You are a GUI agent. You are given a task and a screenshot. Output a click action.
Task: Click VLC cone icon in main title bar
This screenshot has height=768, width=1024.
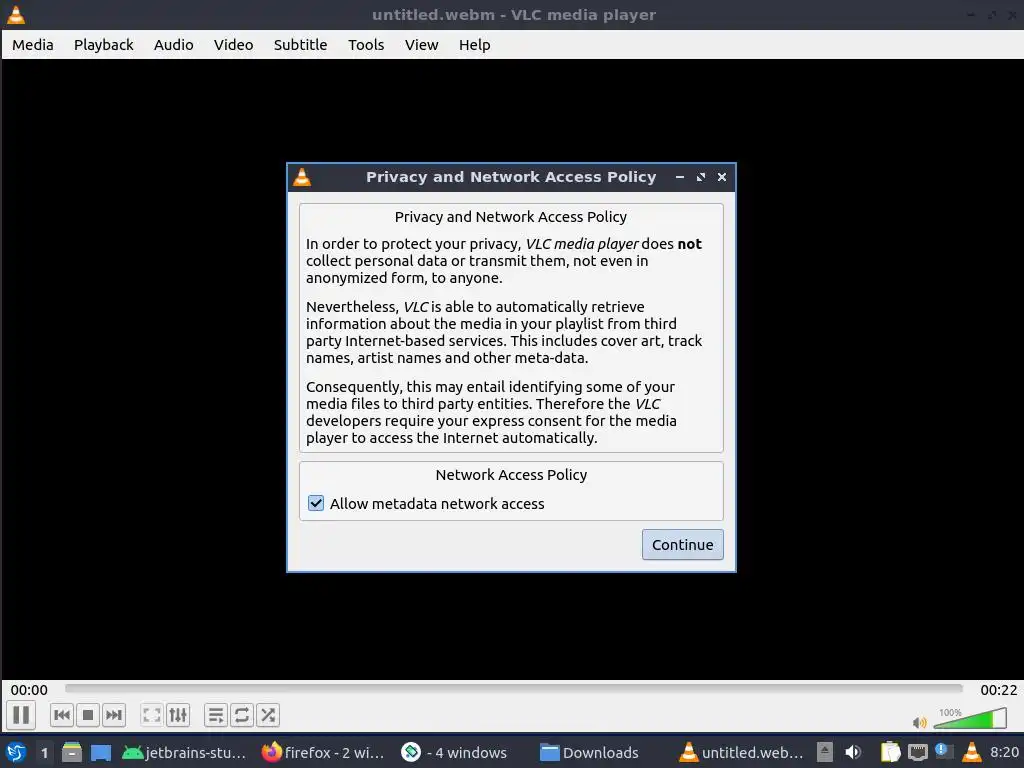tap(16, 14)
